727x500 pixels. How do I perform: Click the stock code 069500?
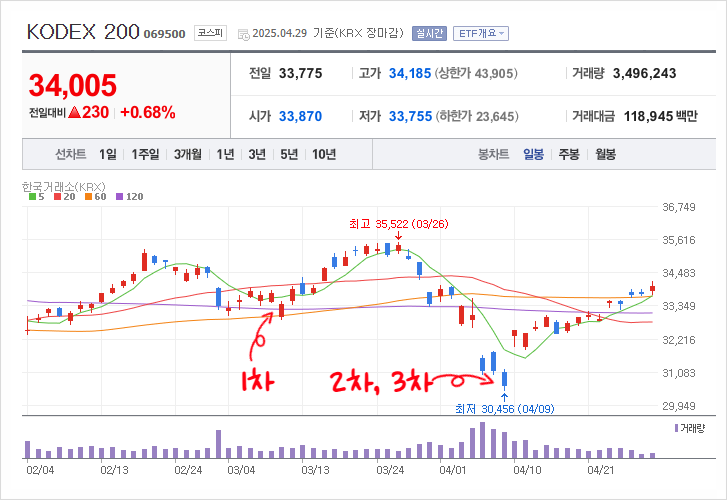coord(165,34)
